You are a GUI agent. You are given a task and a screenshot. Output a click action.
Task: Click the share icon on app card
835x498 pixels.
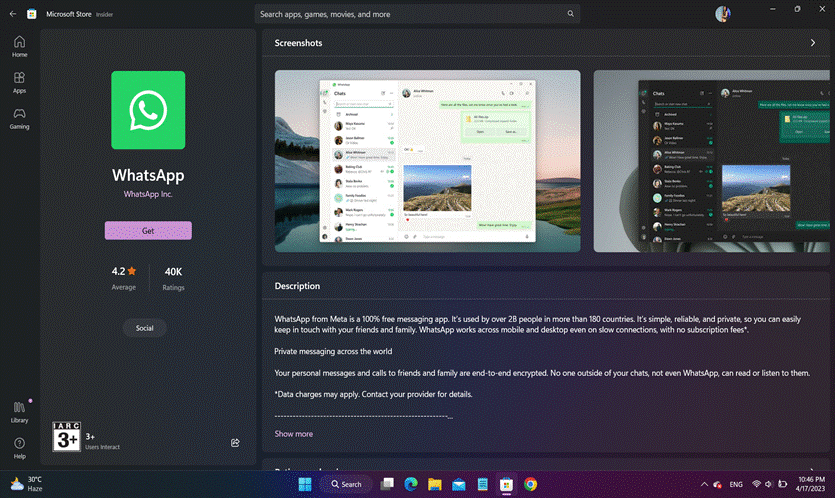pos(235,443)
